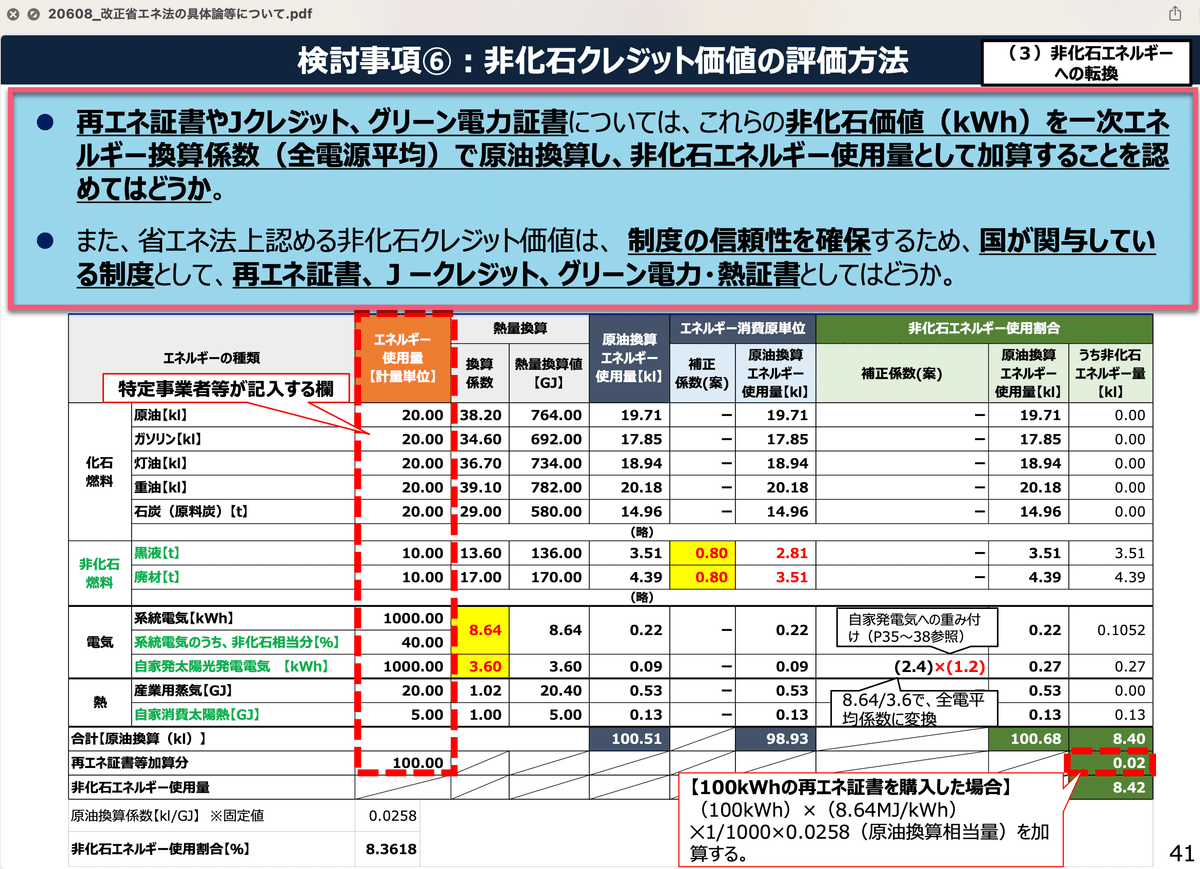Click the 734.00 heat value for 灯油

[x=557, y=463]
